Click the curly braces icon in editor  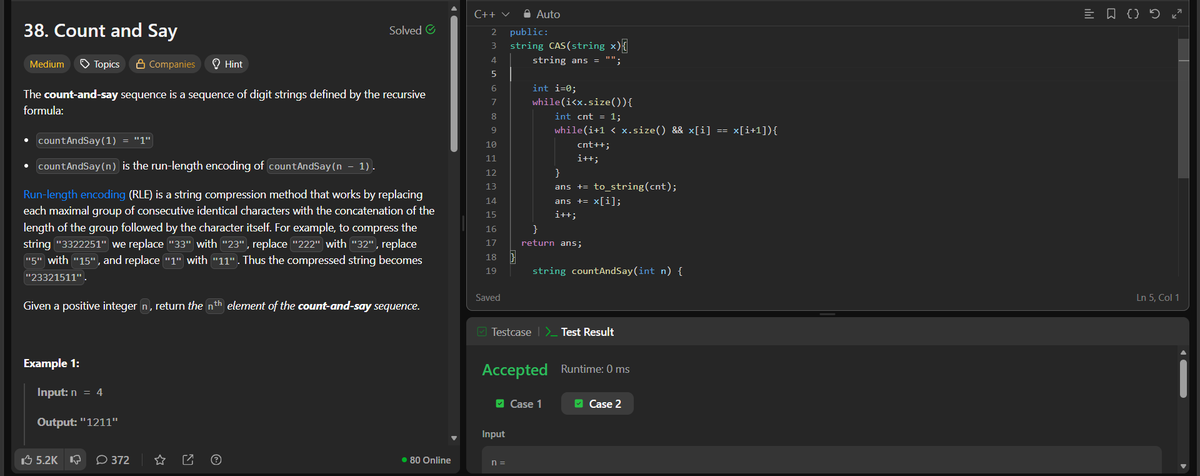coord(1135,13)
